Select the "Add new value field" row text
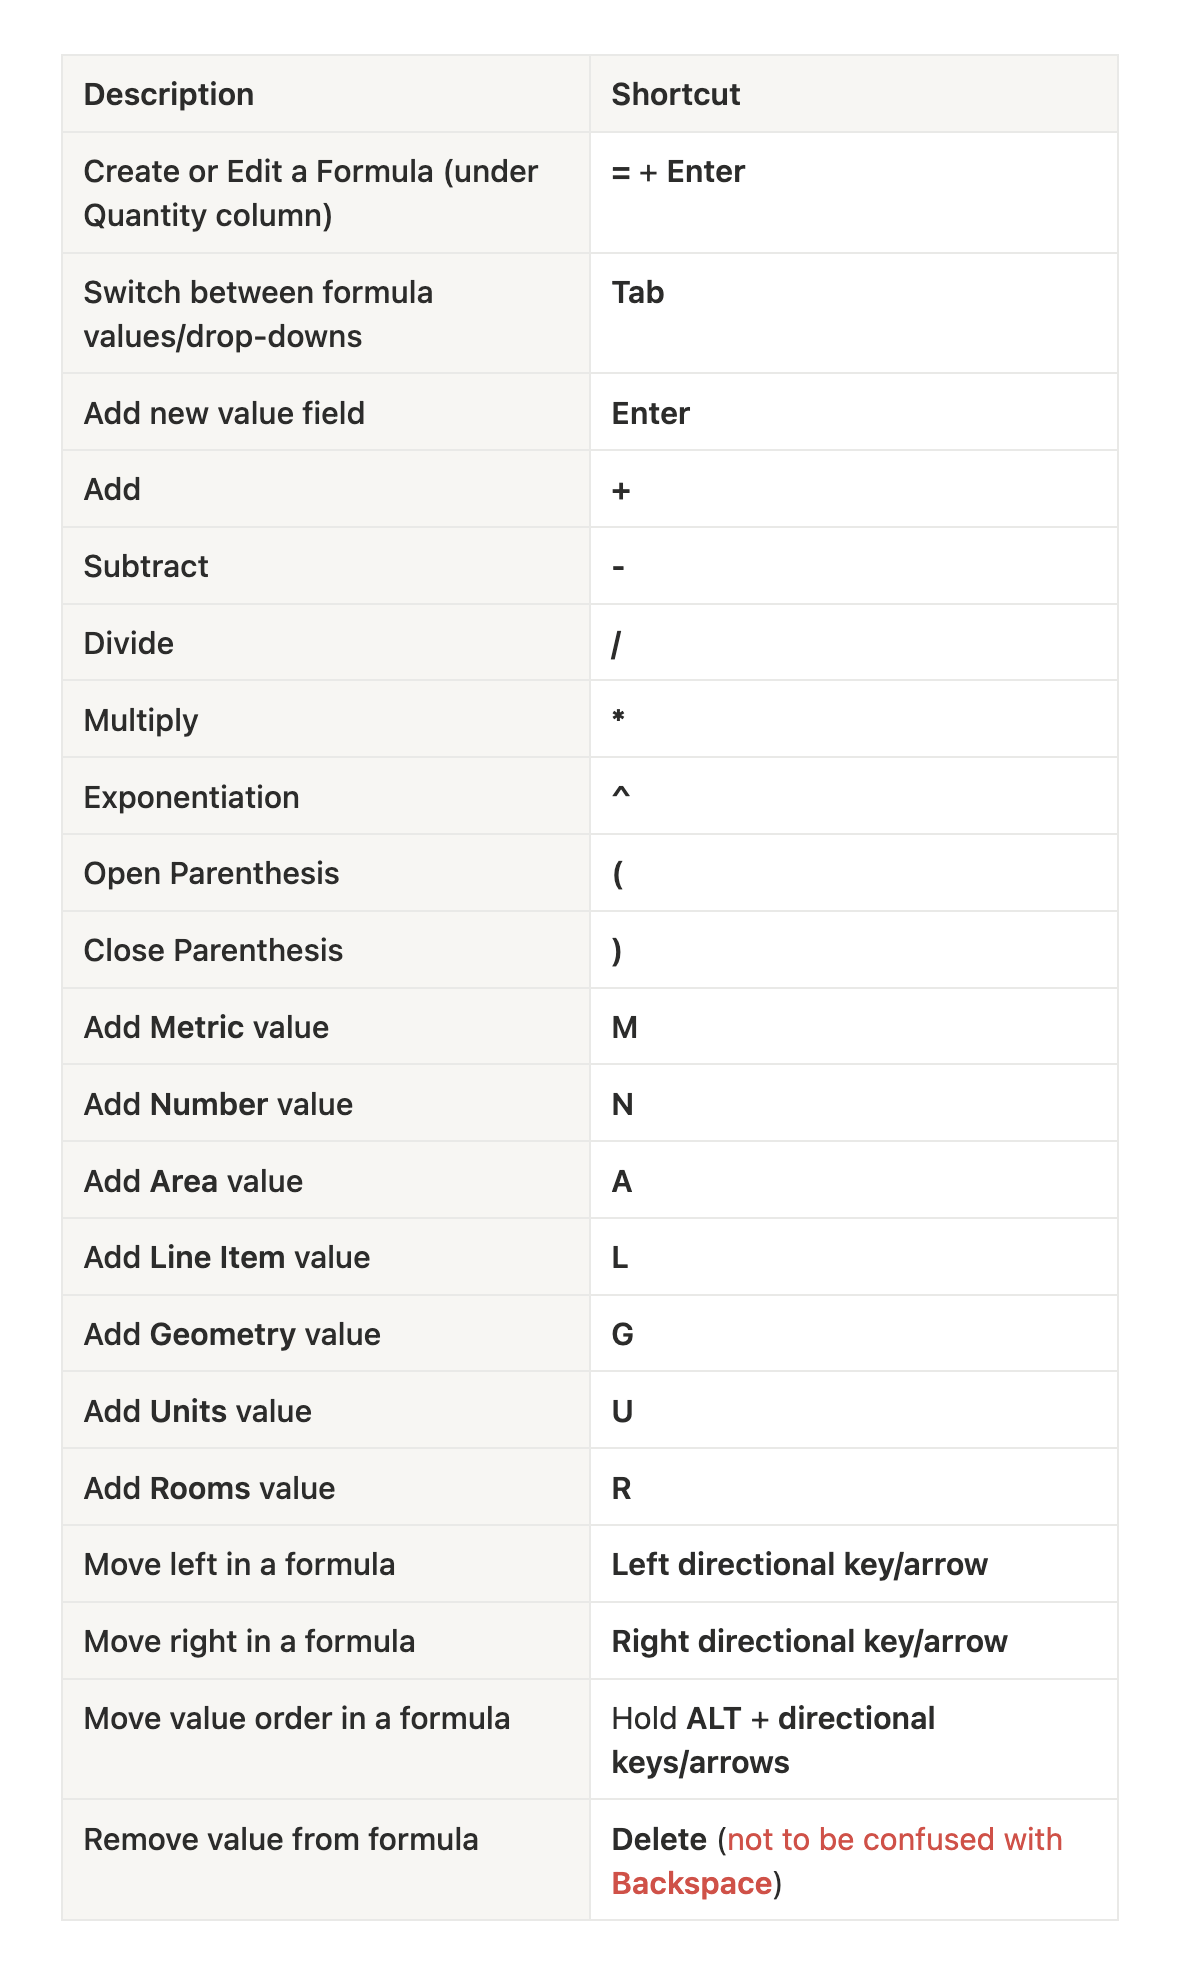The image size is (1188, 1968). pyautogui.click(x=224, y=413)
